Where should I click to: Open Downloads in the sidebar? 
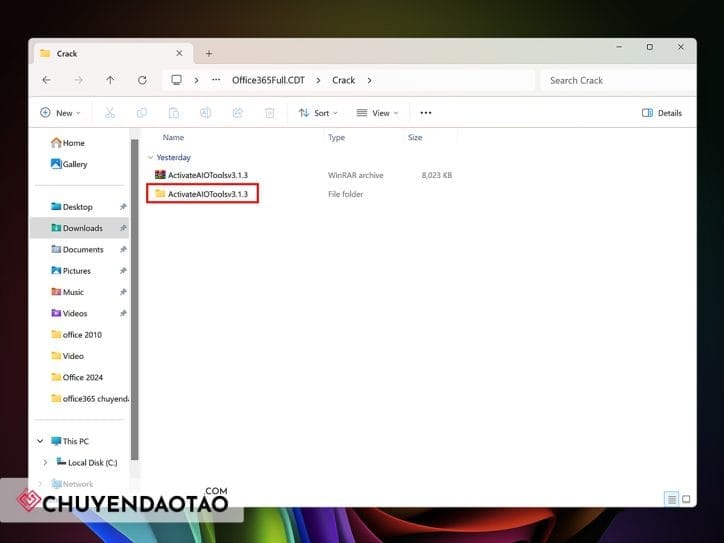tap(77, 228)
